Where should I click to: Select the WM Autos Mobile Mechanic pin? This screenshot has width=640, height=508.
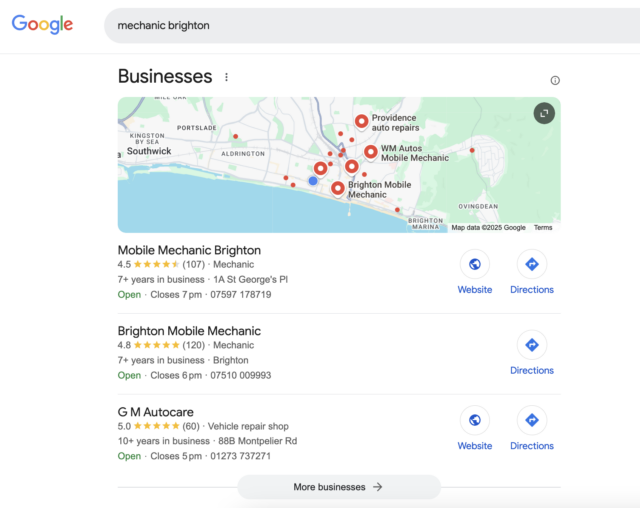point(371,152)
